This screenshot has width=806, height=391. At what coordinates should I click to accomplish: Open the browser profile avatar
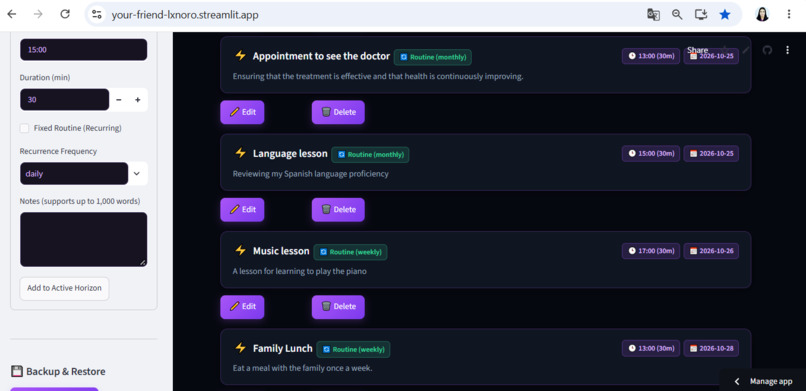pos(762,14)
